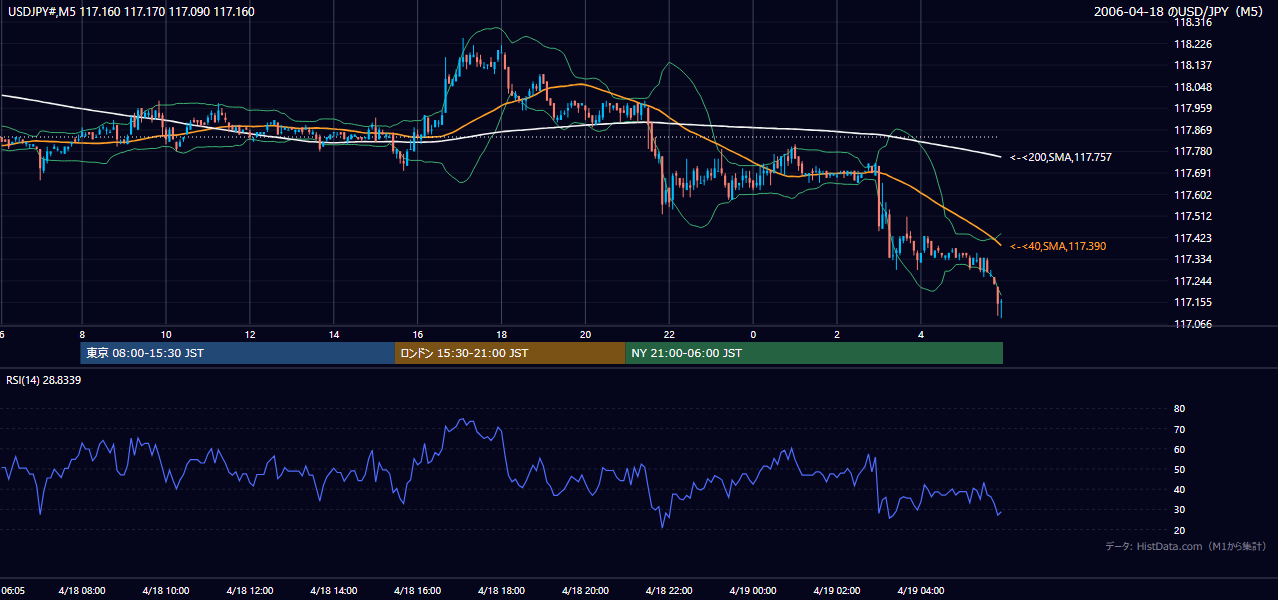Click price axis value 117.334
The height and width of the screenshot is (600, 1278).
pyautogui.click(x=1193, y=259)
